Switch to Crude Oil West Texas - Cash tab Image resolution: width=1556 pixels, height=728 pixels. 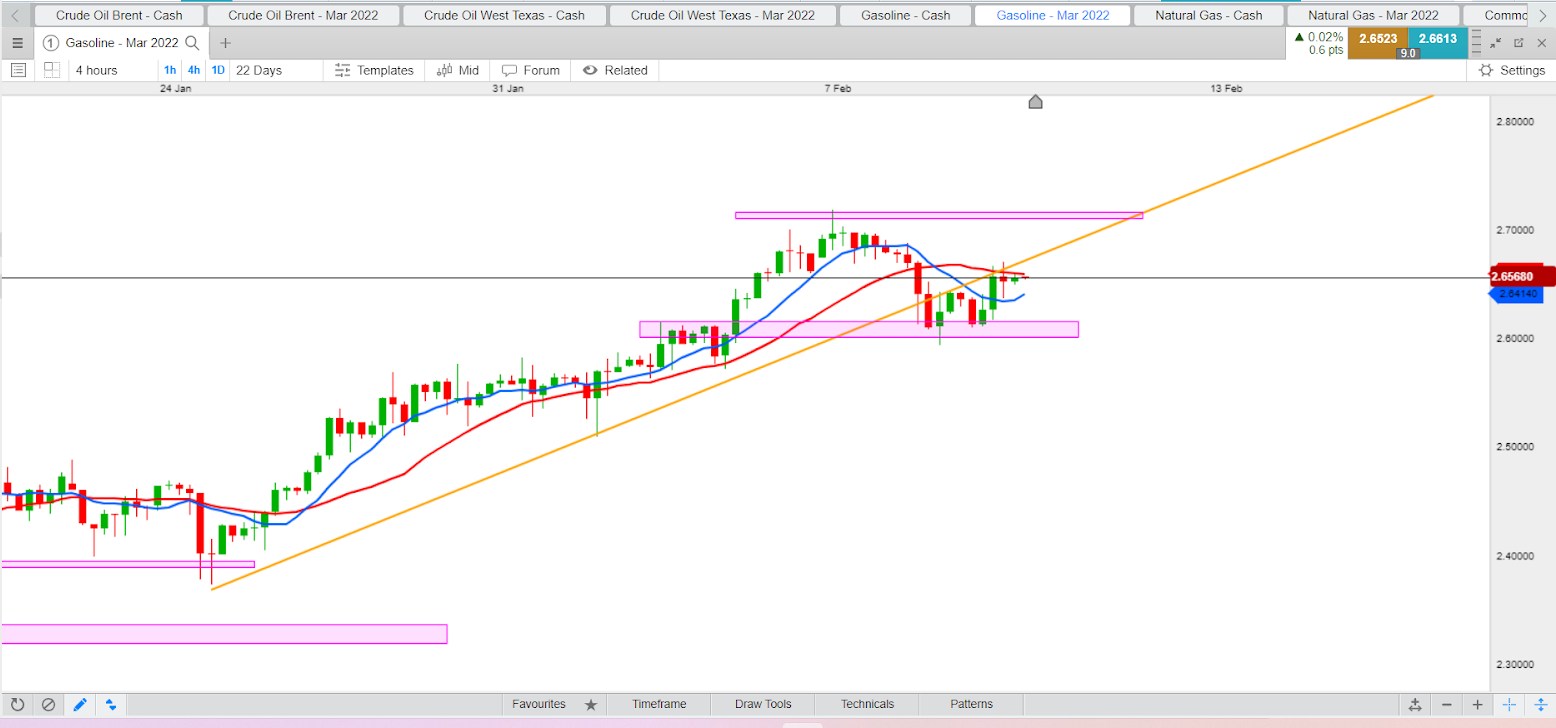point(504,15)
